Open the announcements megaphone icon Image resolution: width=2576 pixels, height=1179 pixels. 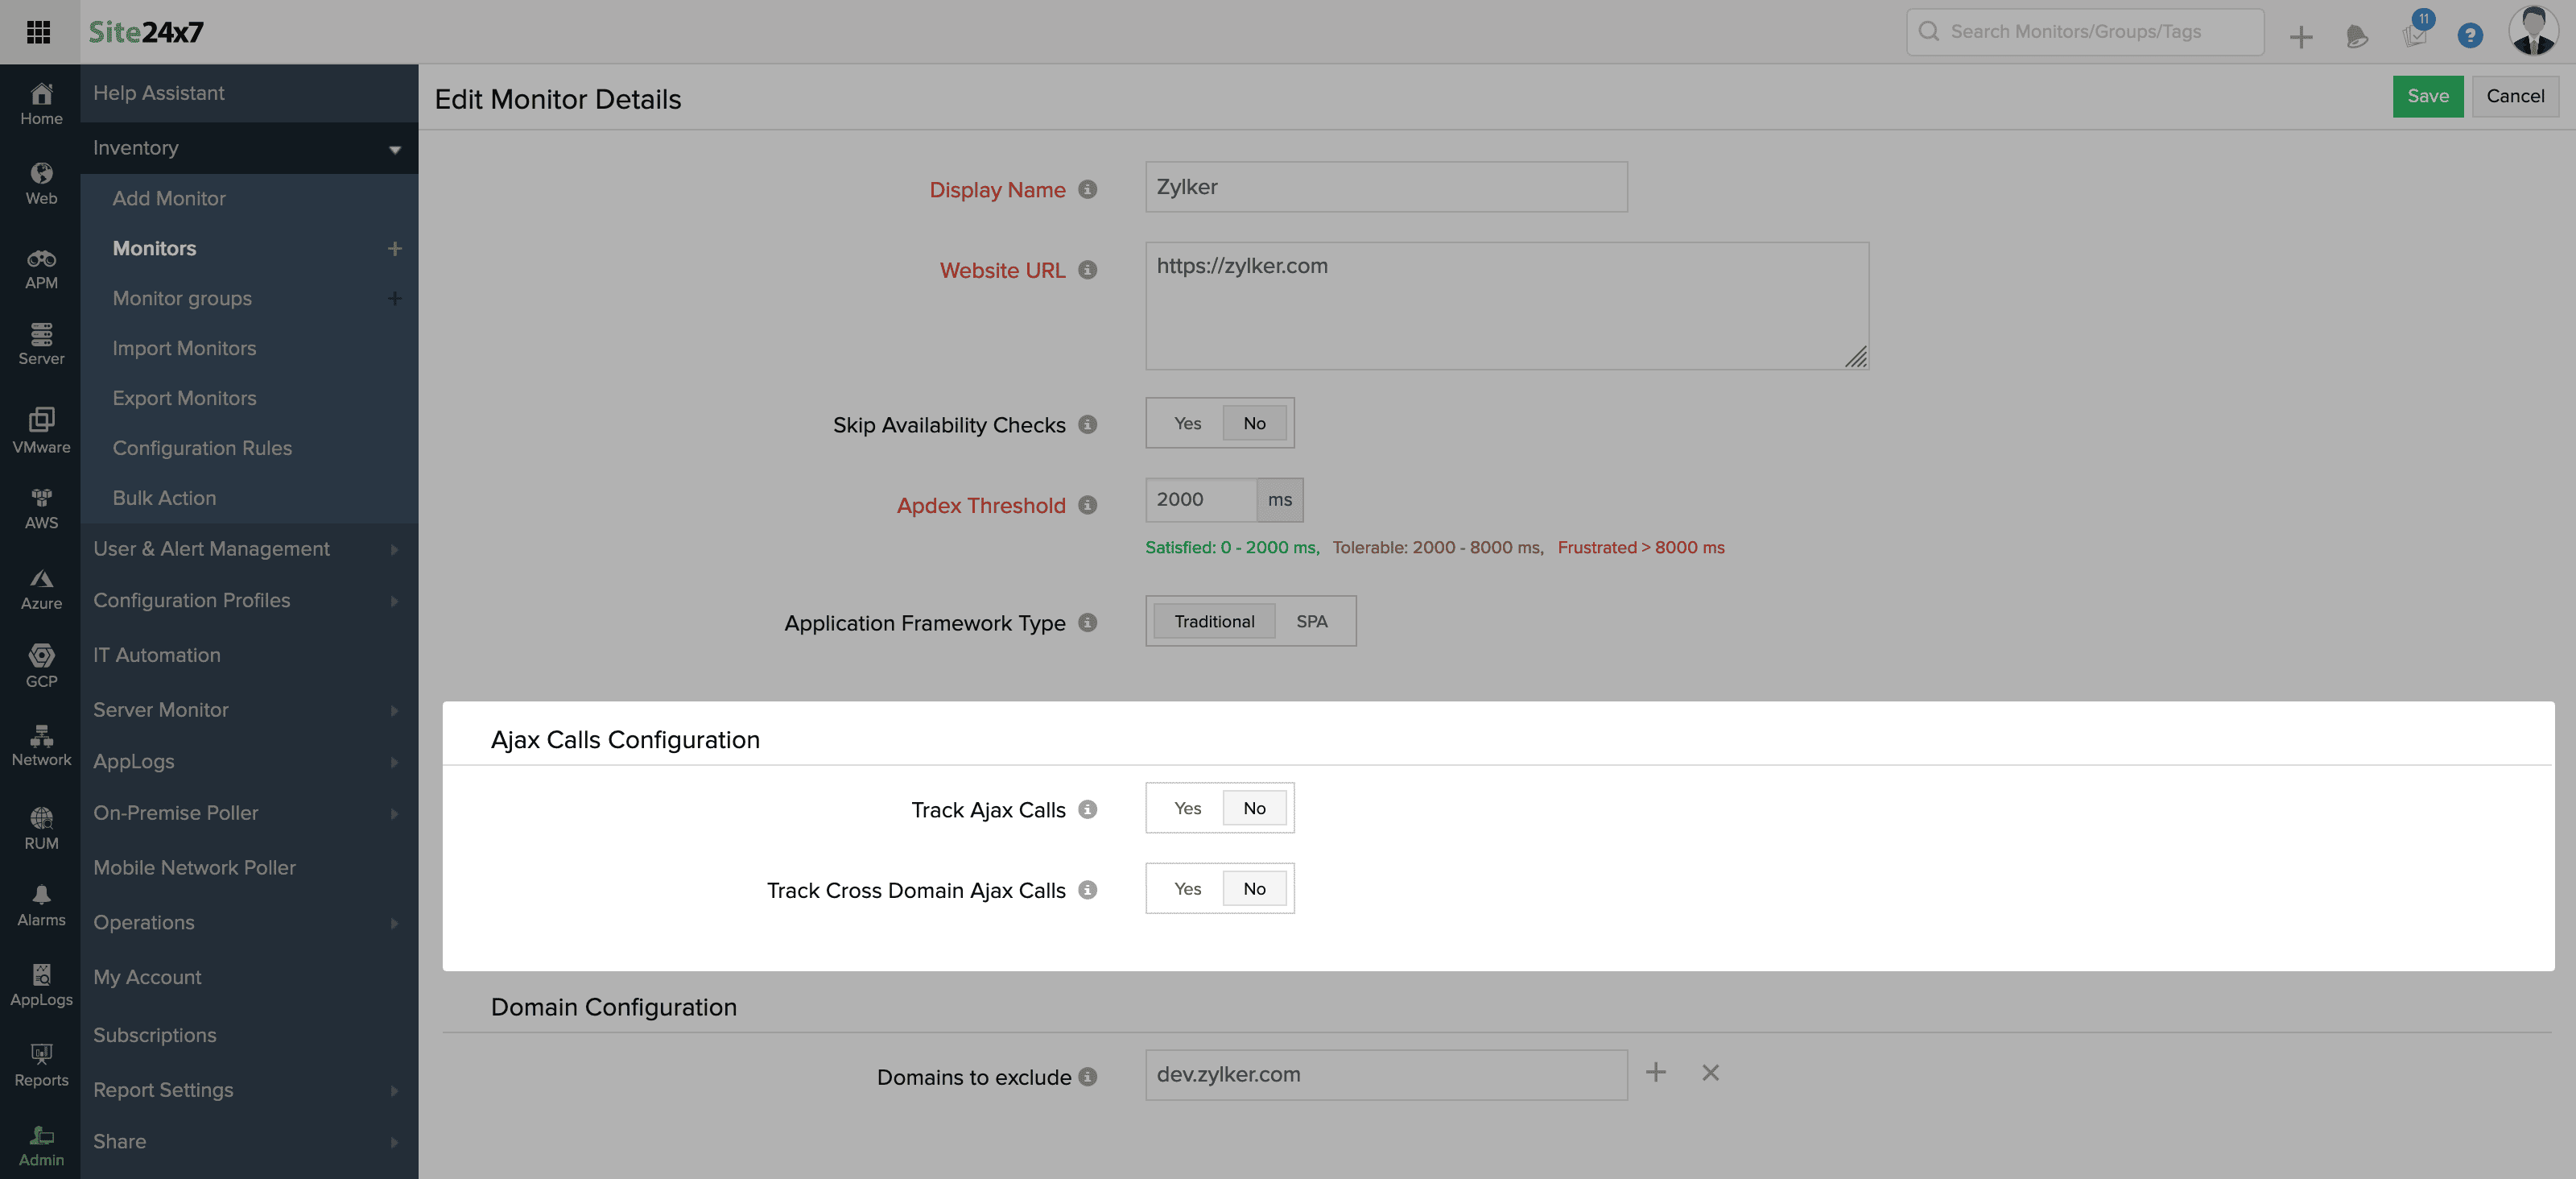click(x=2357, y=36)
